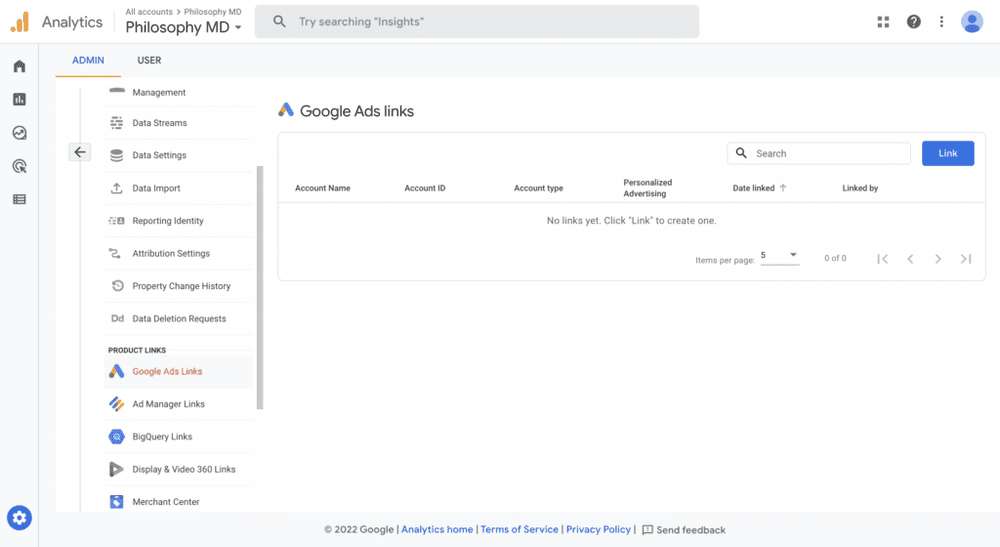Click the Property Change History clock icon
The width and height of the screenshot is (1000, 547).
(x=117, y=286)
